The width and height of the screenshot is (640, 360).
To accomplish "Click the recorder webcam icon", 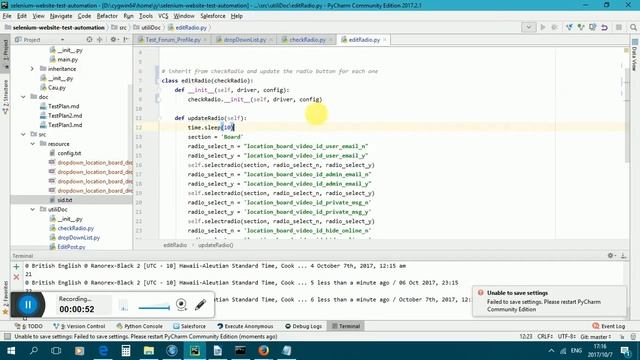I will click(181, 304).
